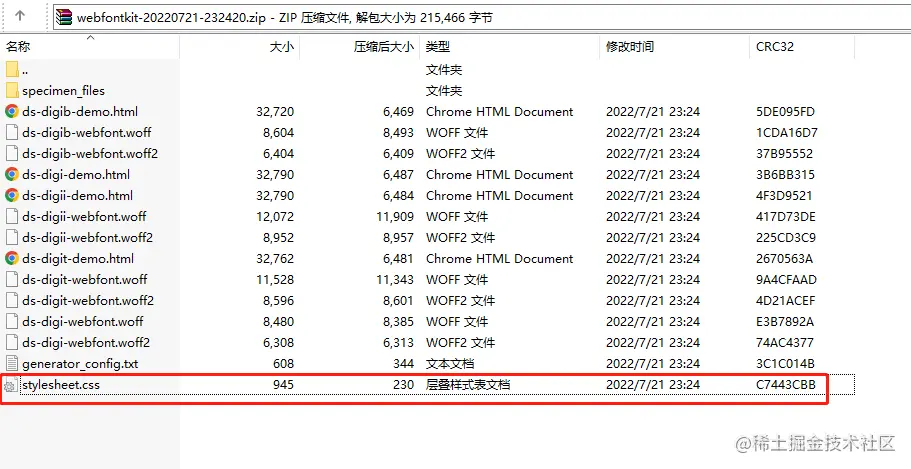
Task: Go up one folder level arrow
Action: 20,16
